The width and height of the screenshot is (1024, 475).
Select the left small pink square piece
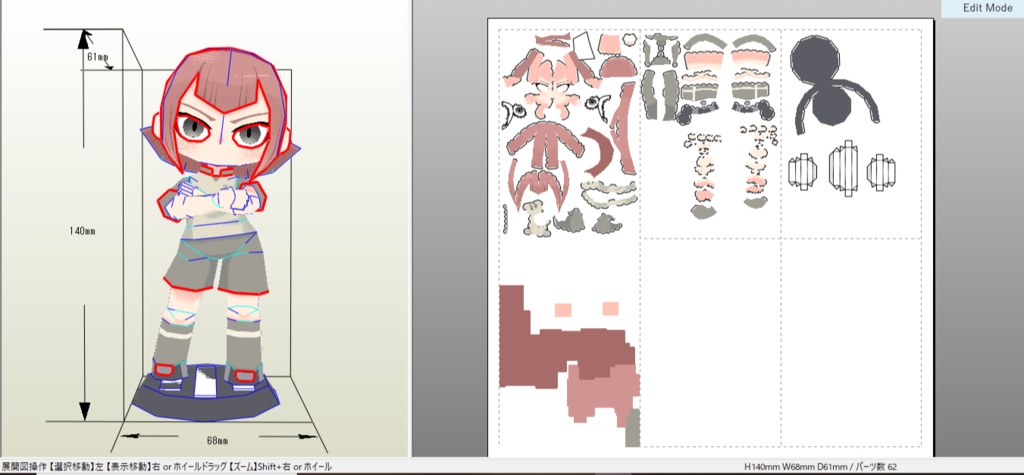pyautogui.click(x=563, y=309)
